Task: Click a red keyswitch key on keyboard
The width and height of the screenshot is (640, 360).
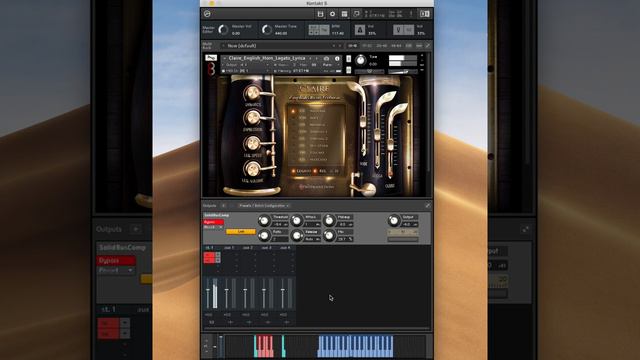Action: (264, 346)
